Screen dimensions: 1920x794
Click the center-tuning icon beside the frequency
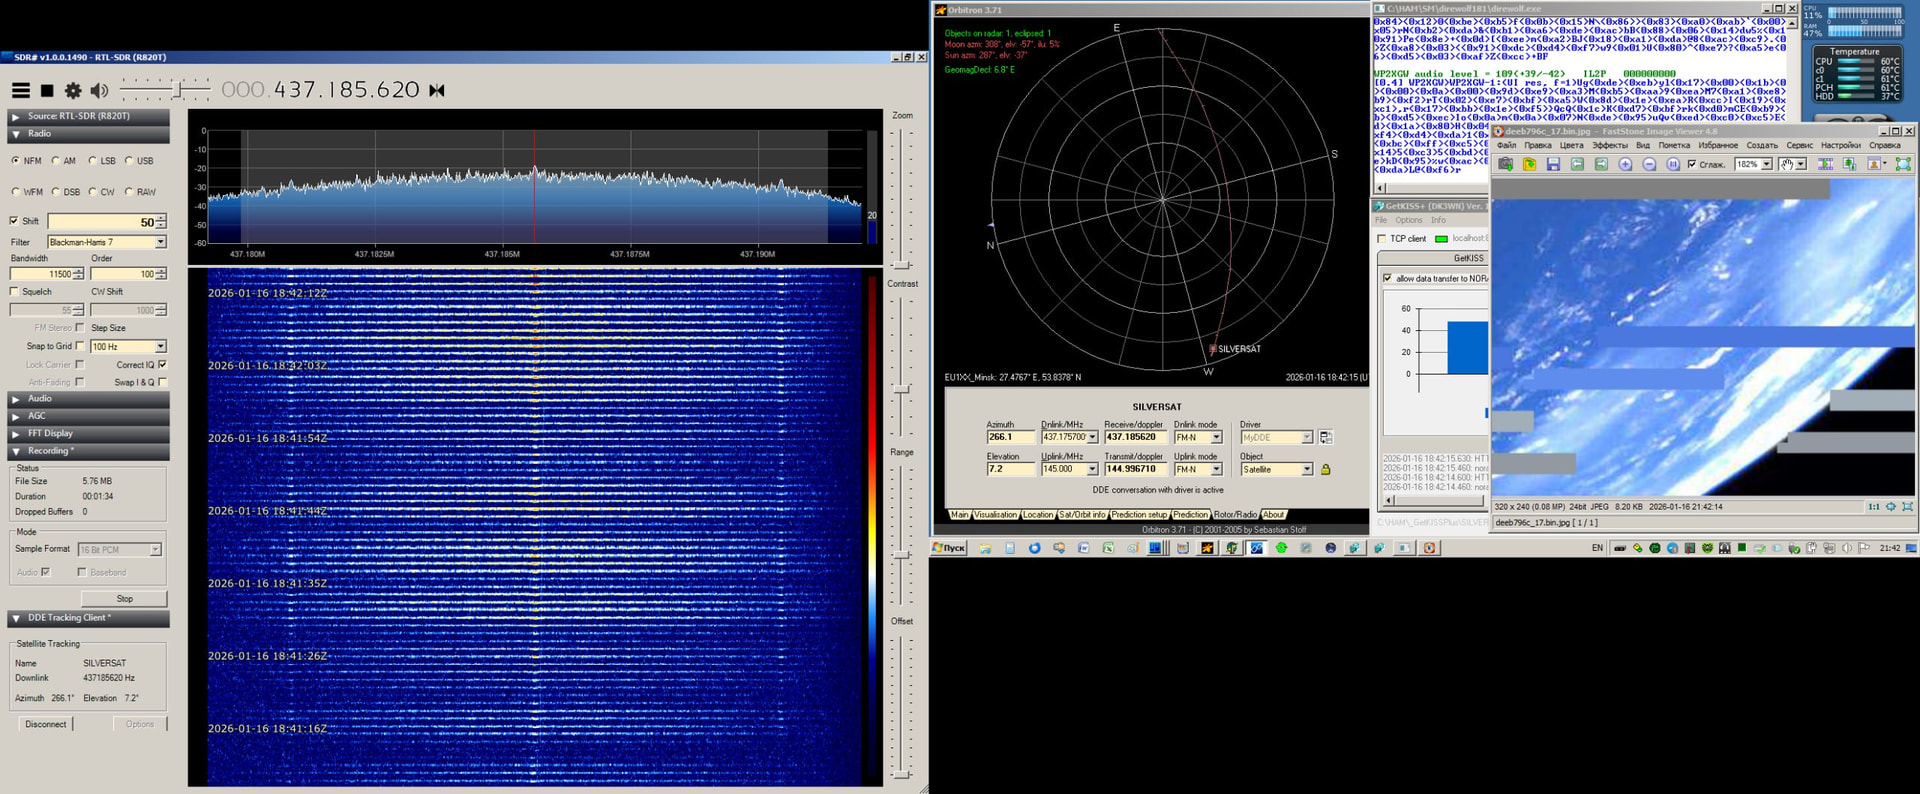tap(437, 91)
